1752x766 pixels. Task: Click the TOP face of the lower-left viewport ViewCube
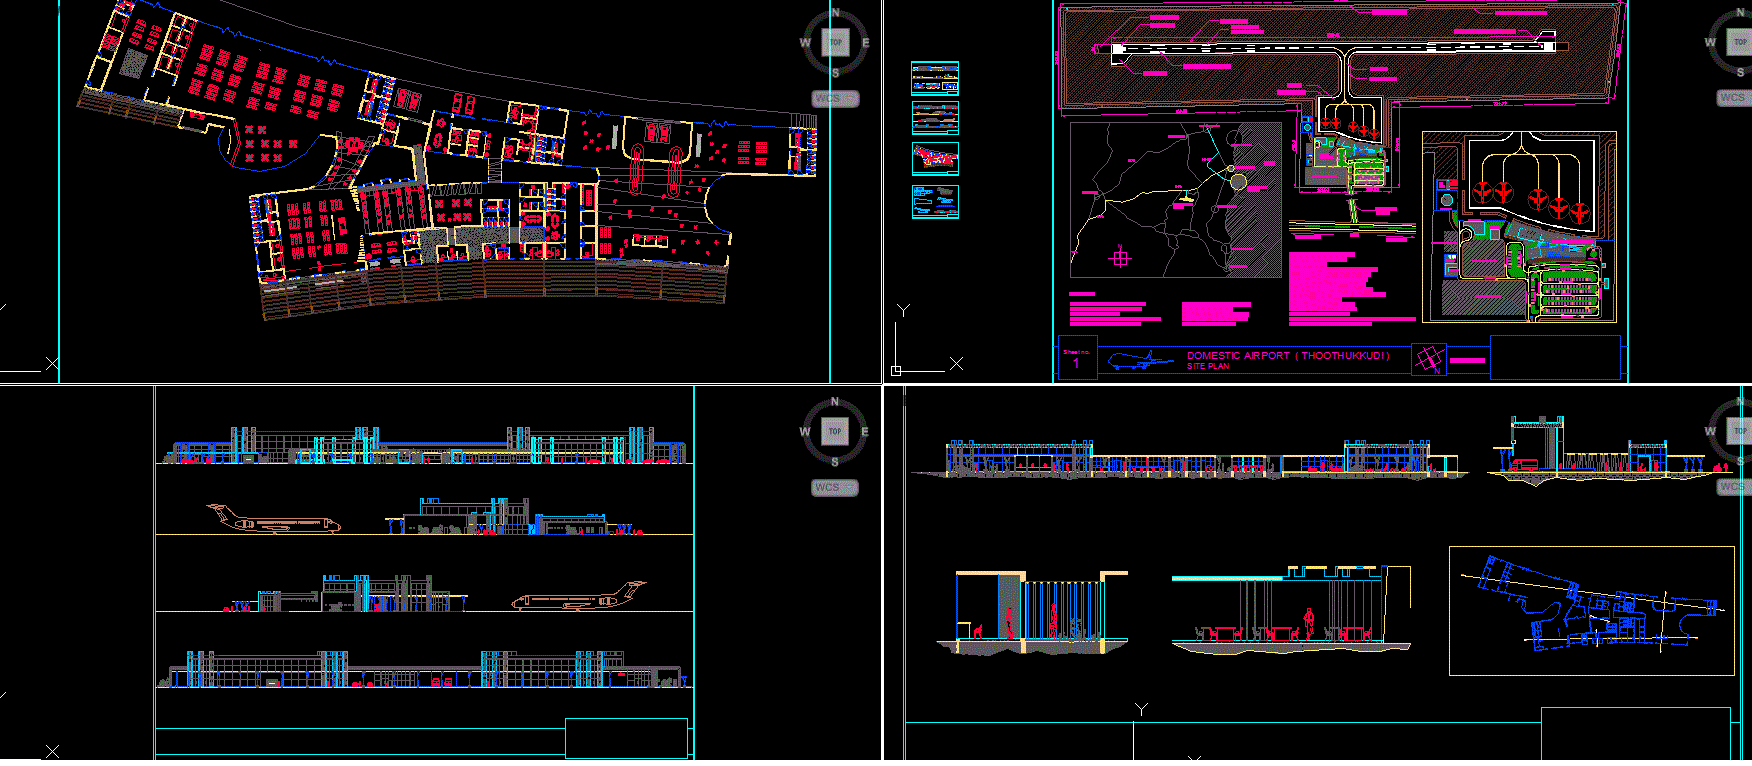(835, 431)
